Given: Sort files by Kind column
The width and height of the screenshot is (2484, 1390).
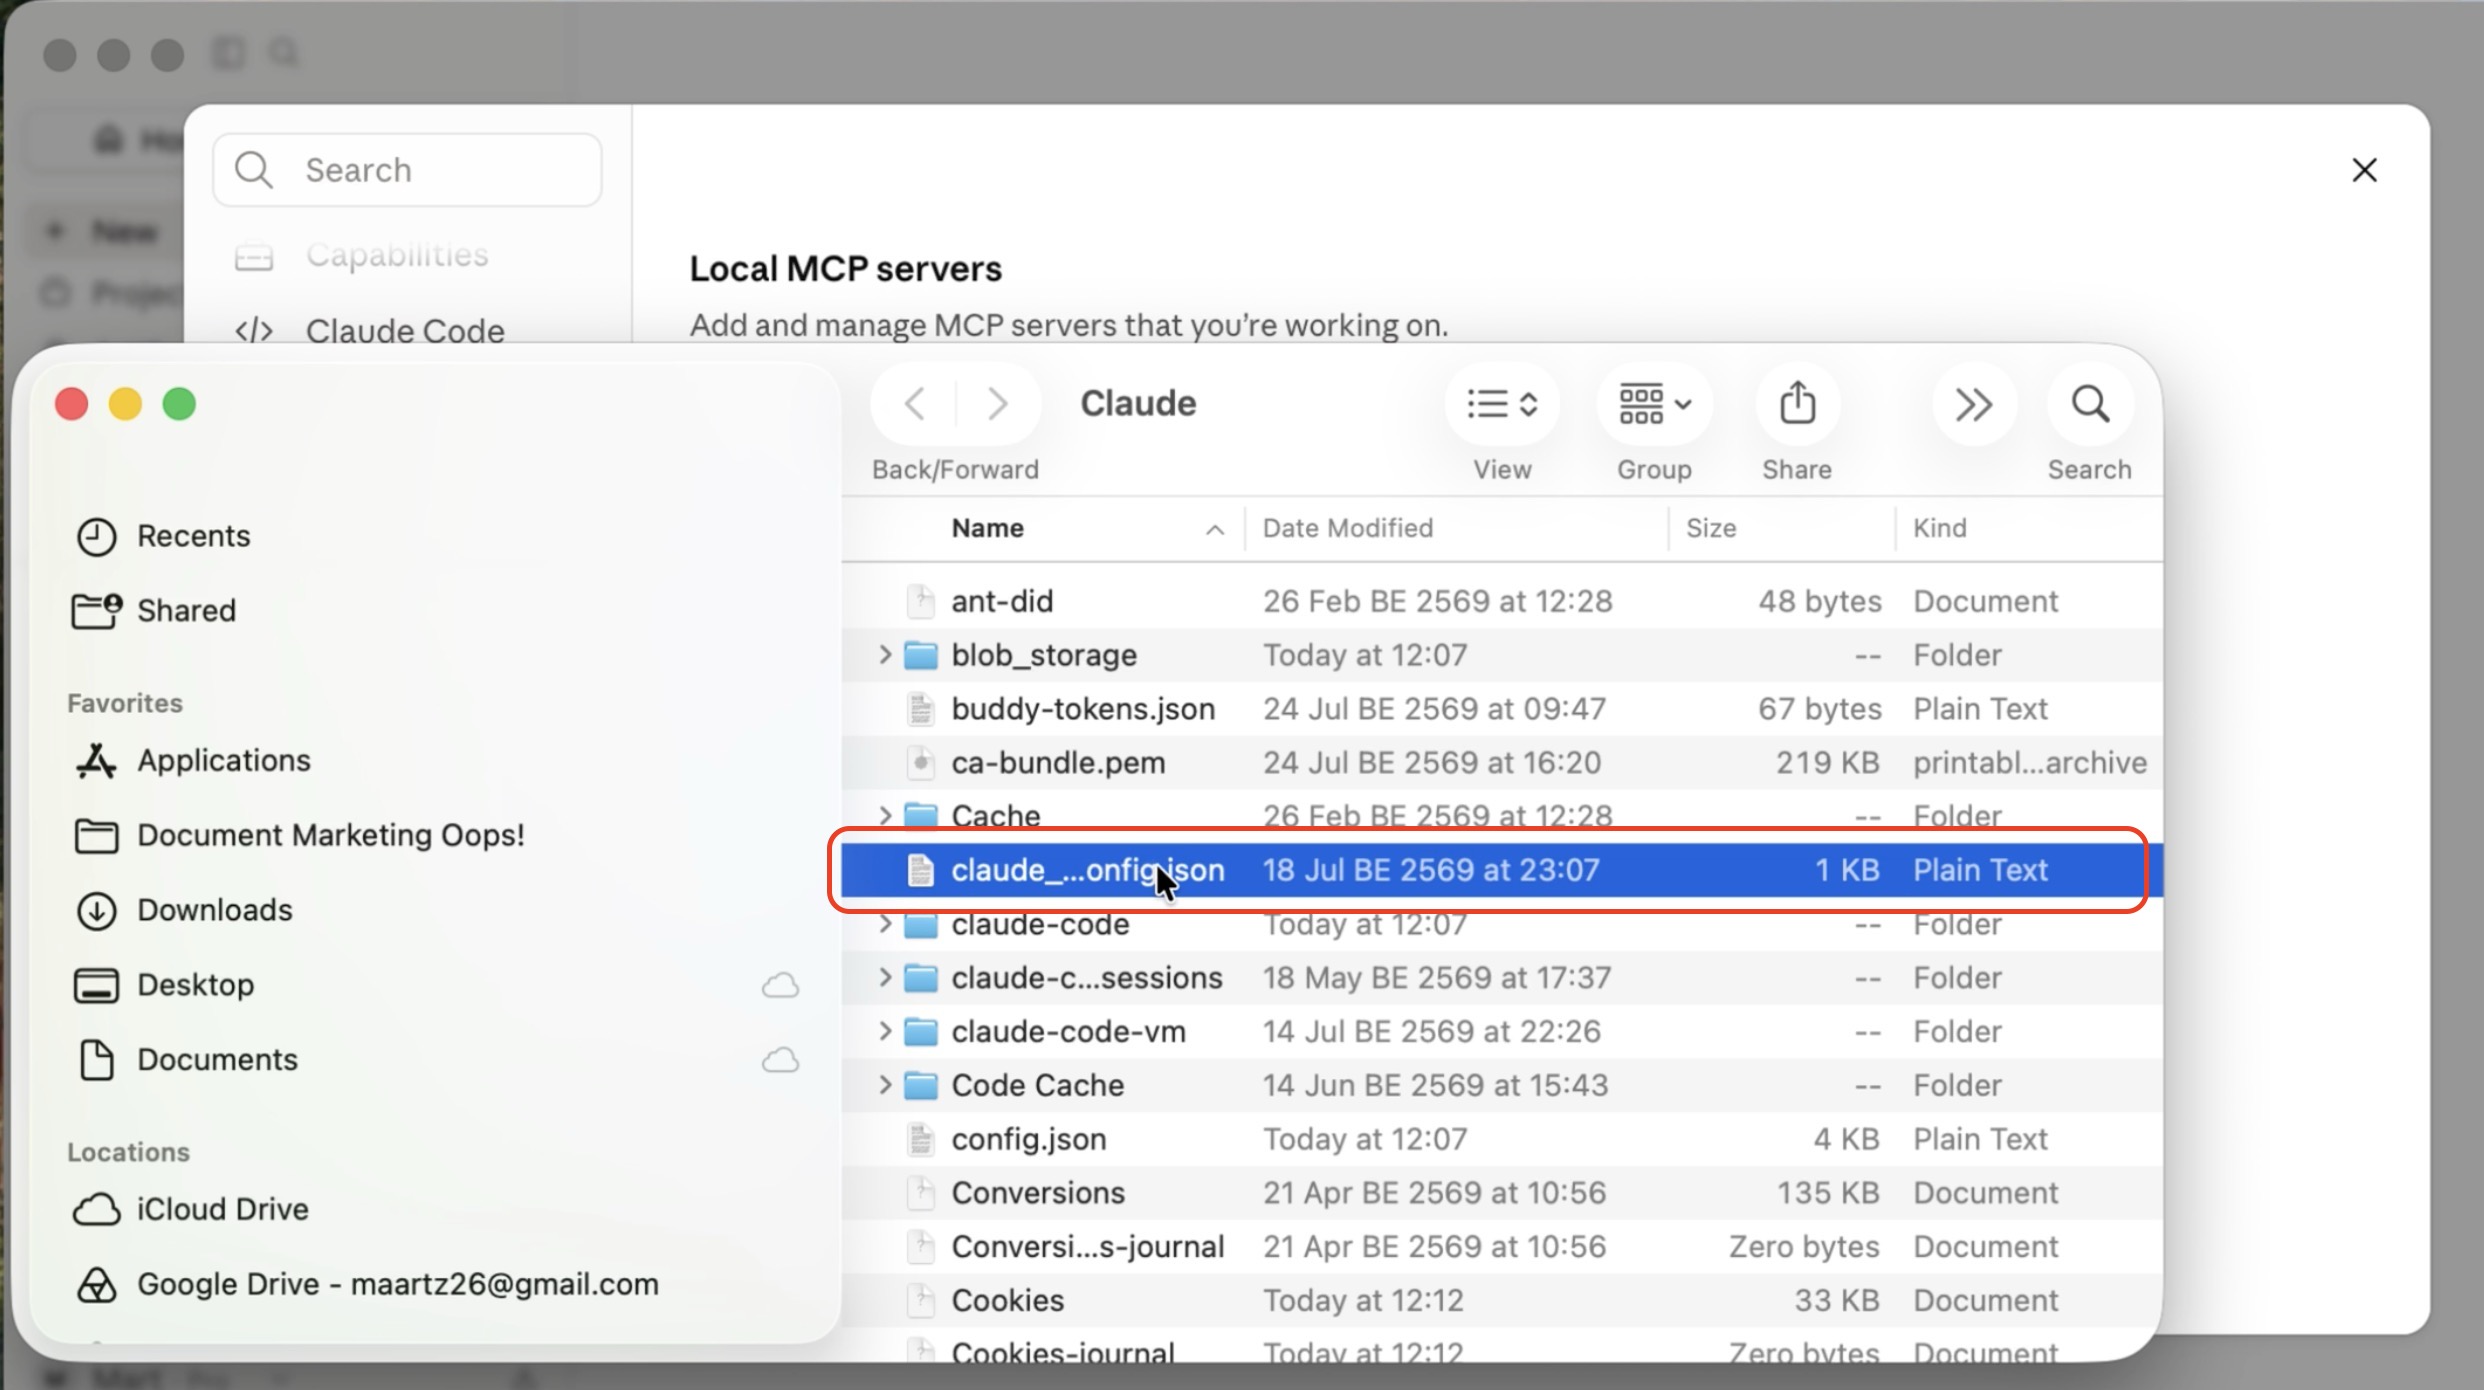Looking at the screenshot, I should click(x=2029, y=528).
